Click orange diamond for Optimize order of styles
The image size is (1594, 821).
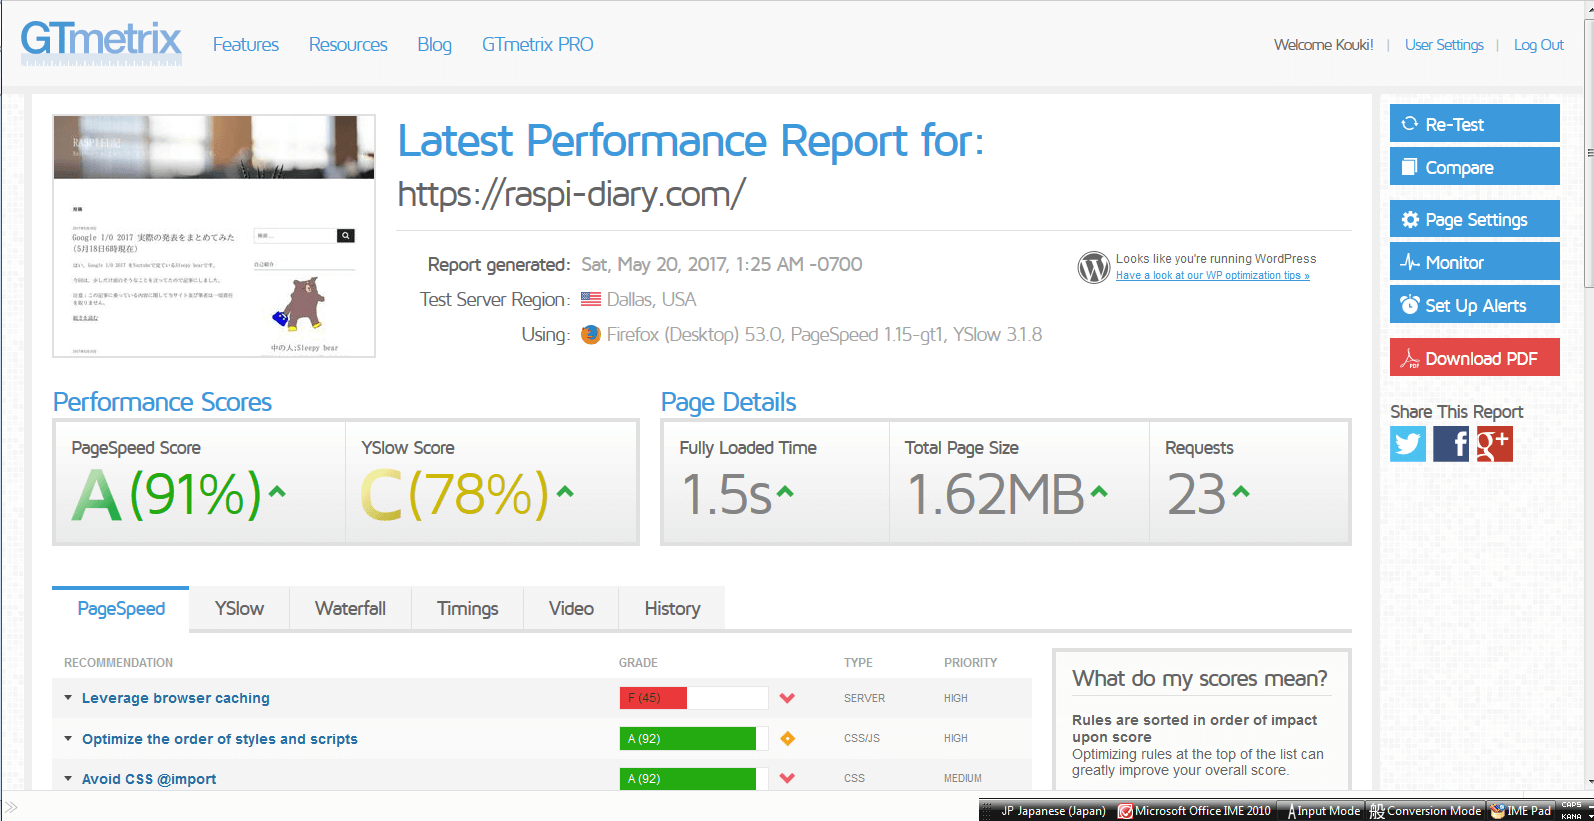click(787, 738)
